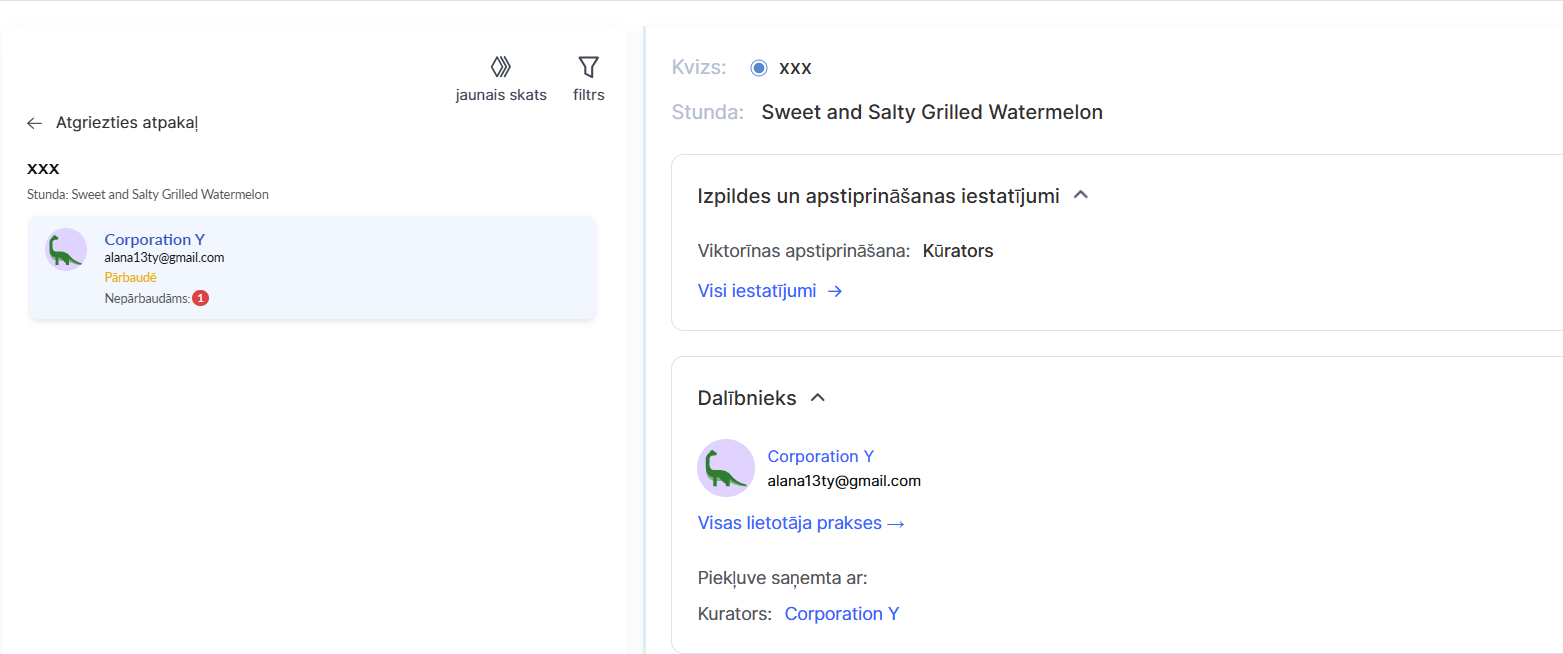Click the back arrow next to Atgriezties atpakaļ

point(35,123)
